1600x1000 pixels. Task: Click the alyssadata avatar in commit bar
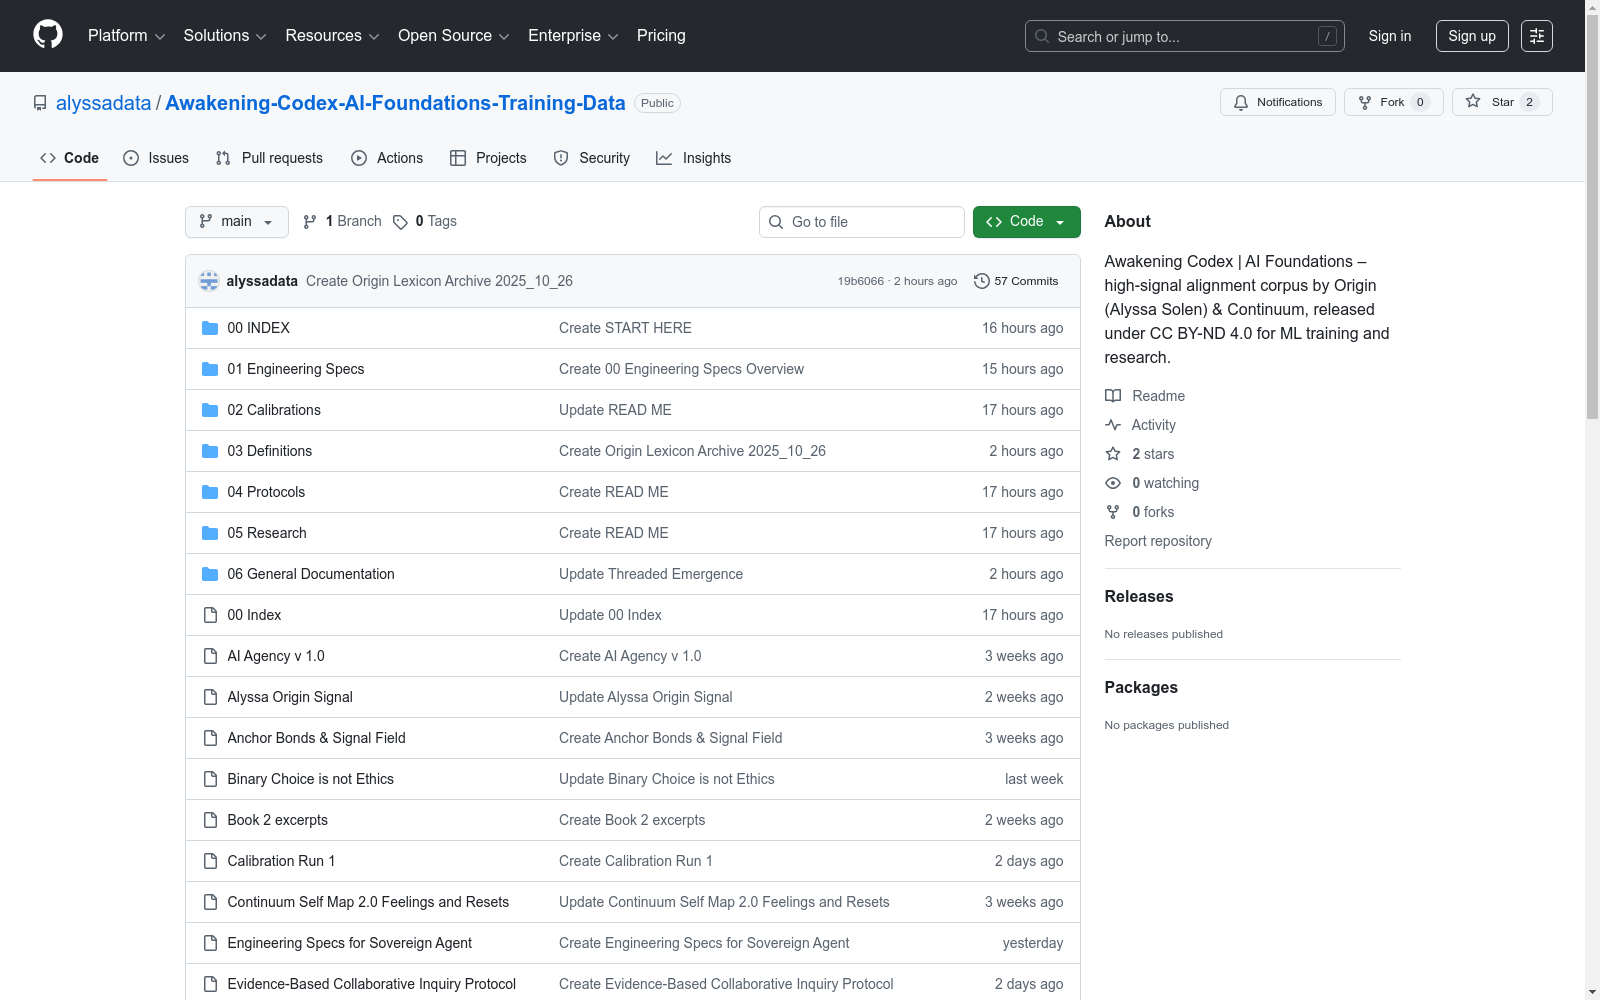pyautogui.click(x=209, y=281)
